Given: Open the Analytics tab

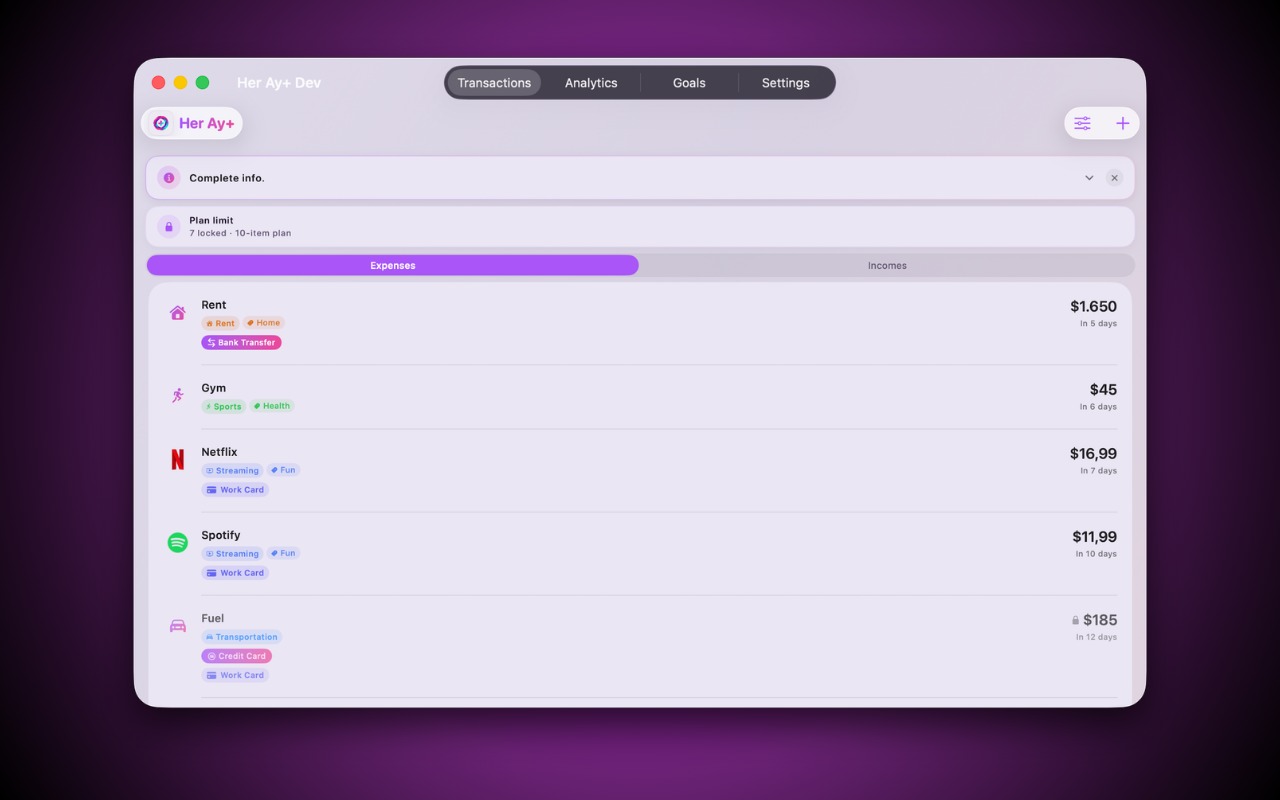Looking at the screenshot, I should pos(591,83).
